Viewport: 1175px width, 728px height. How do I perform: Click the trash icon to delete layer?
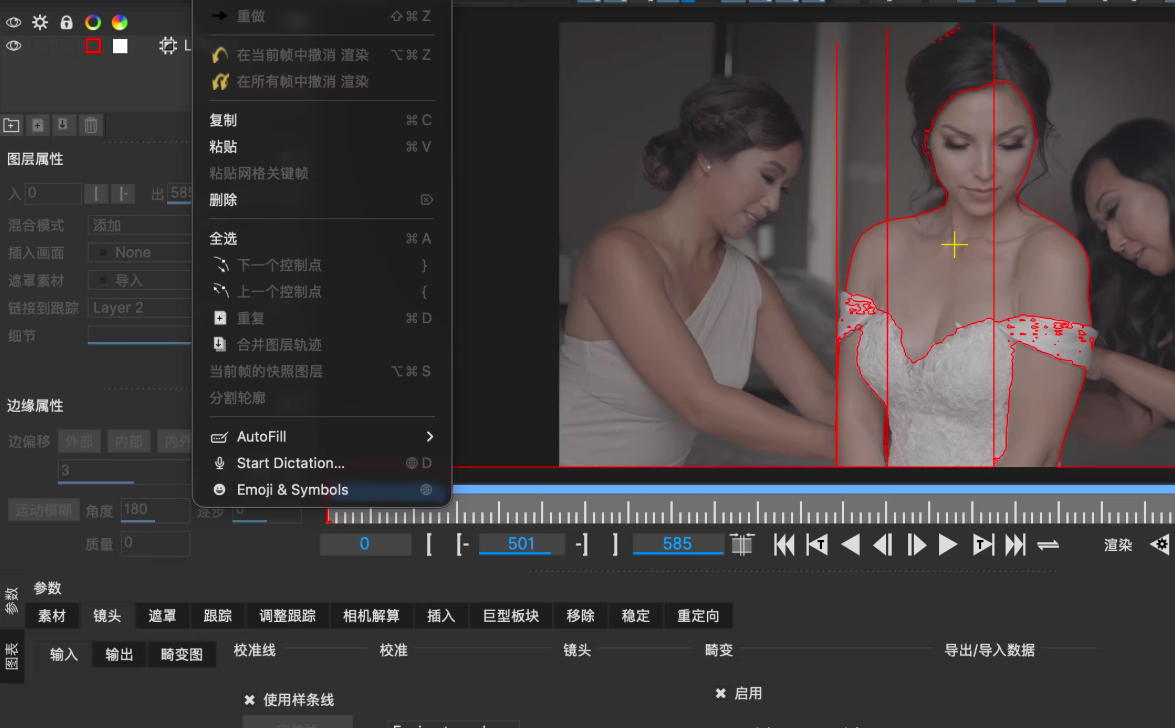click(91, 125)
